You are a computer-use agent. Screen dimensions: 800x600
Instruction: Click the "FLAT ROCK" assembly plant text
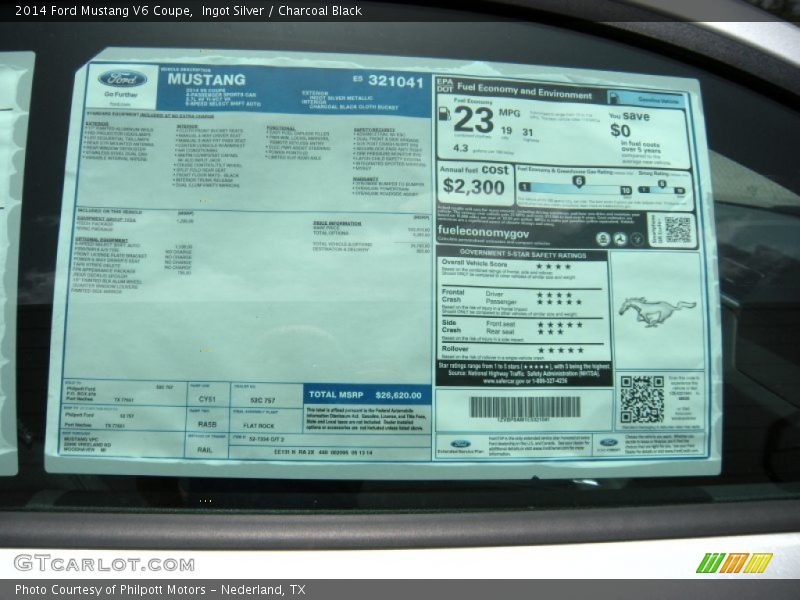coord(259,426)
